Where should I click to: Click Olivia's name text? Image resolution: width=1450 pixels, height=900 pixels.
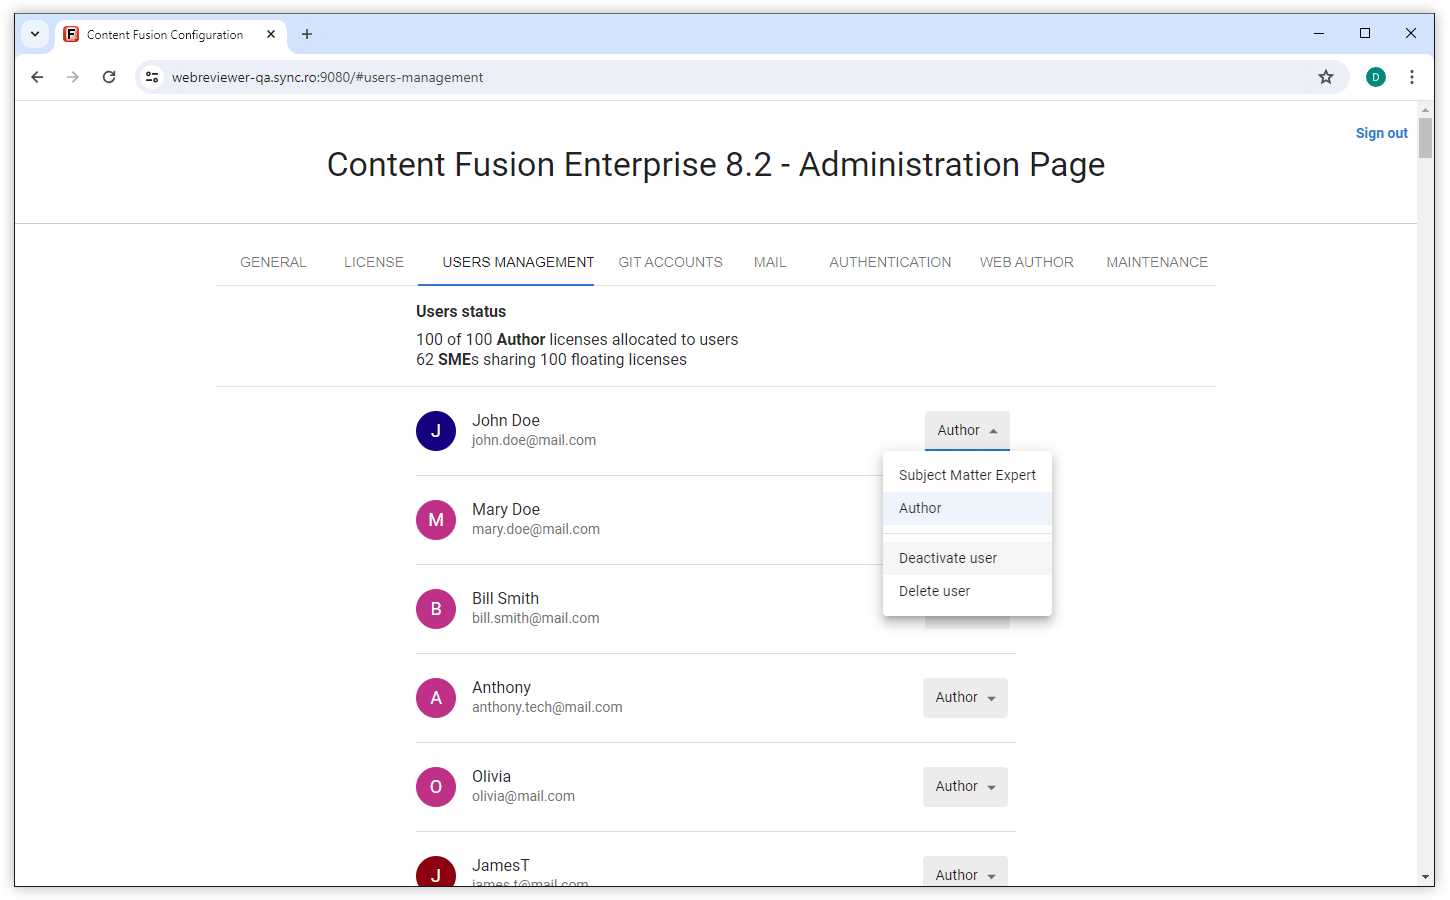[491, 777]
